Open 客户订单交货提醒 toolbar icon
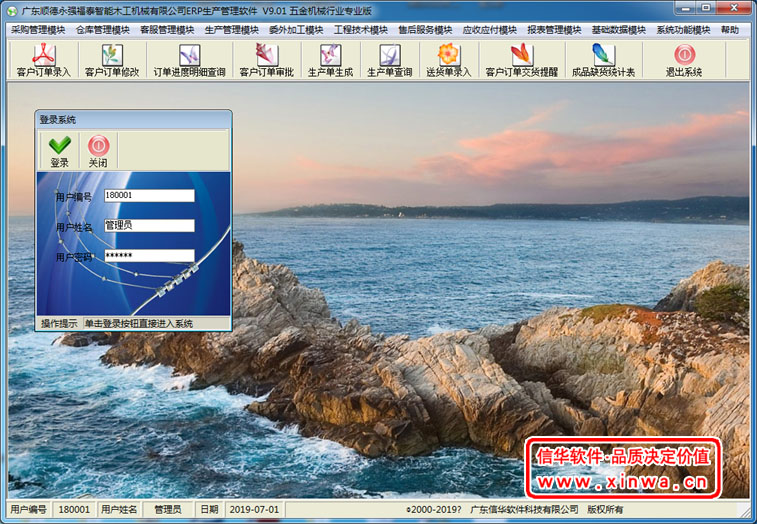 [521, 60]
